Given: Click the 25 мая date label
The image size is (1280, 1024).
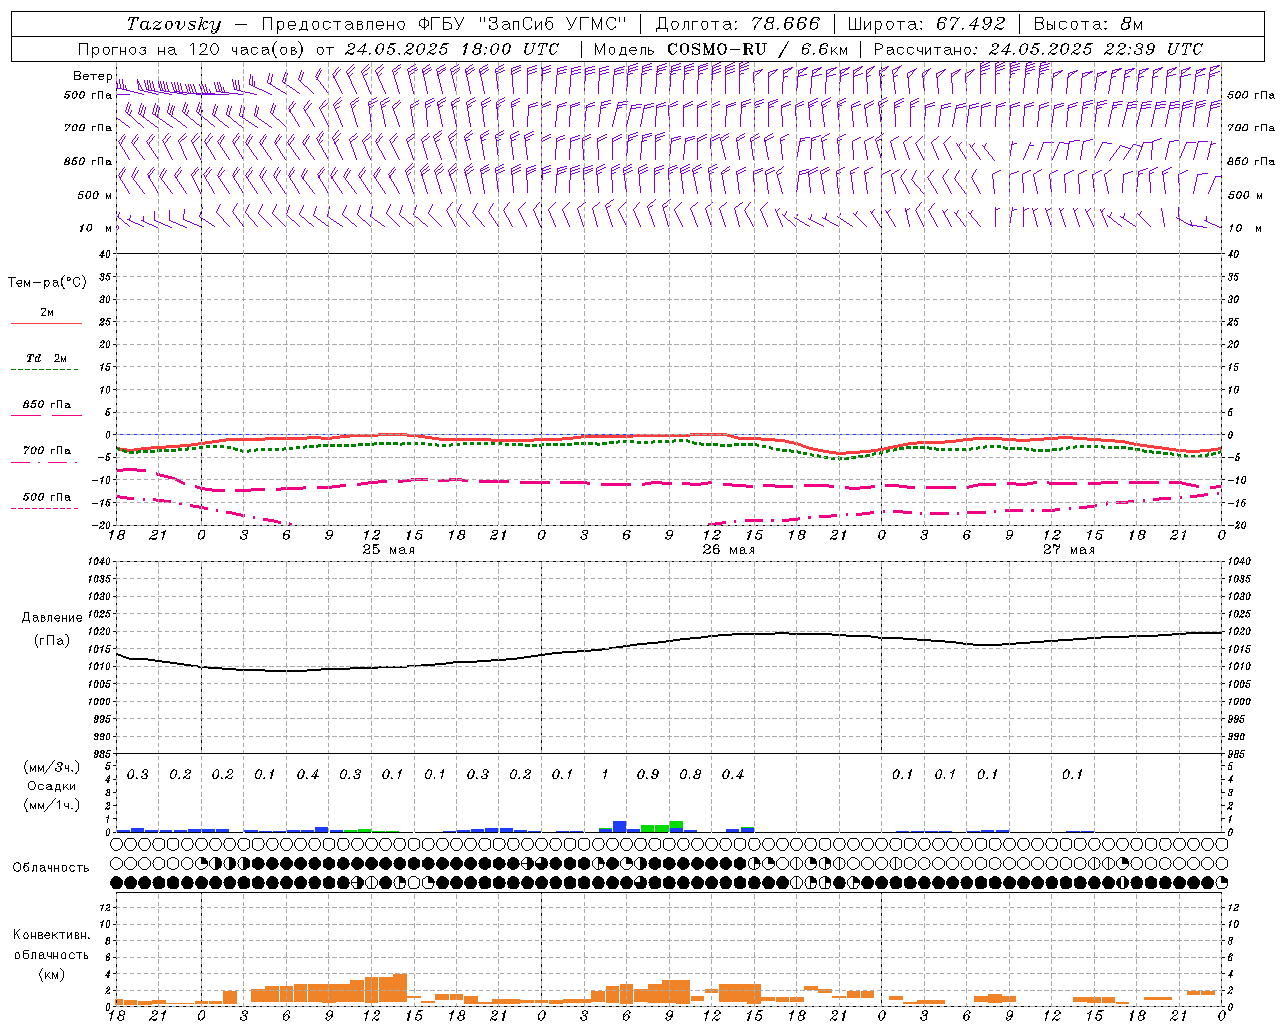Looking at the screenshot, I should (388, 550).
